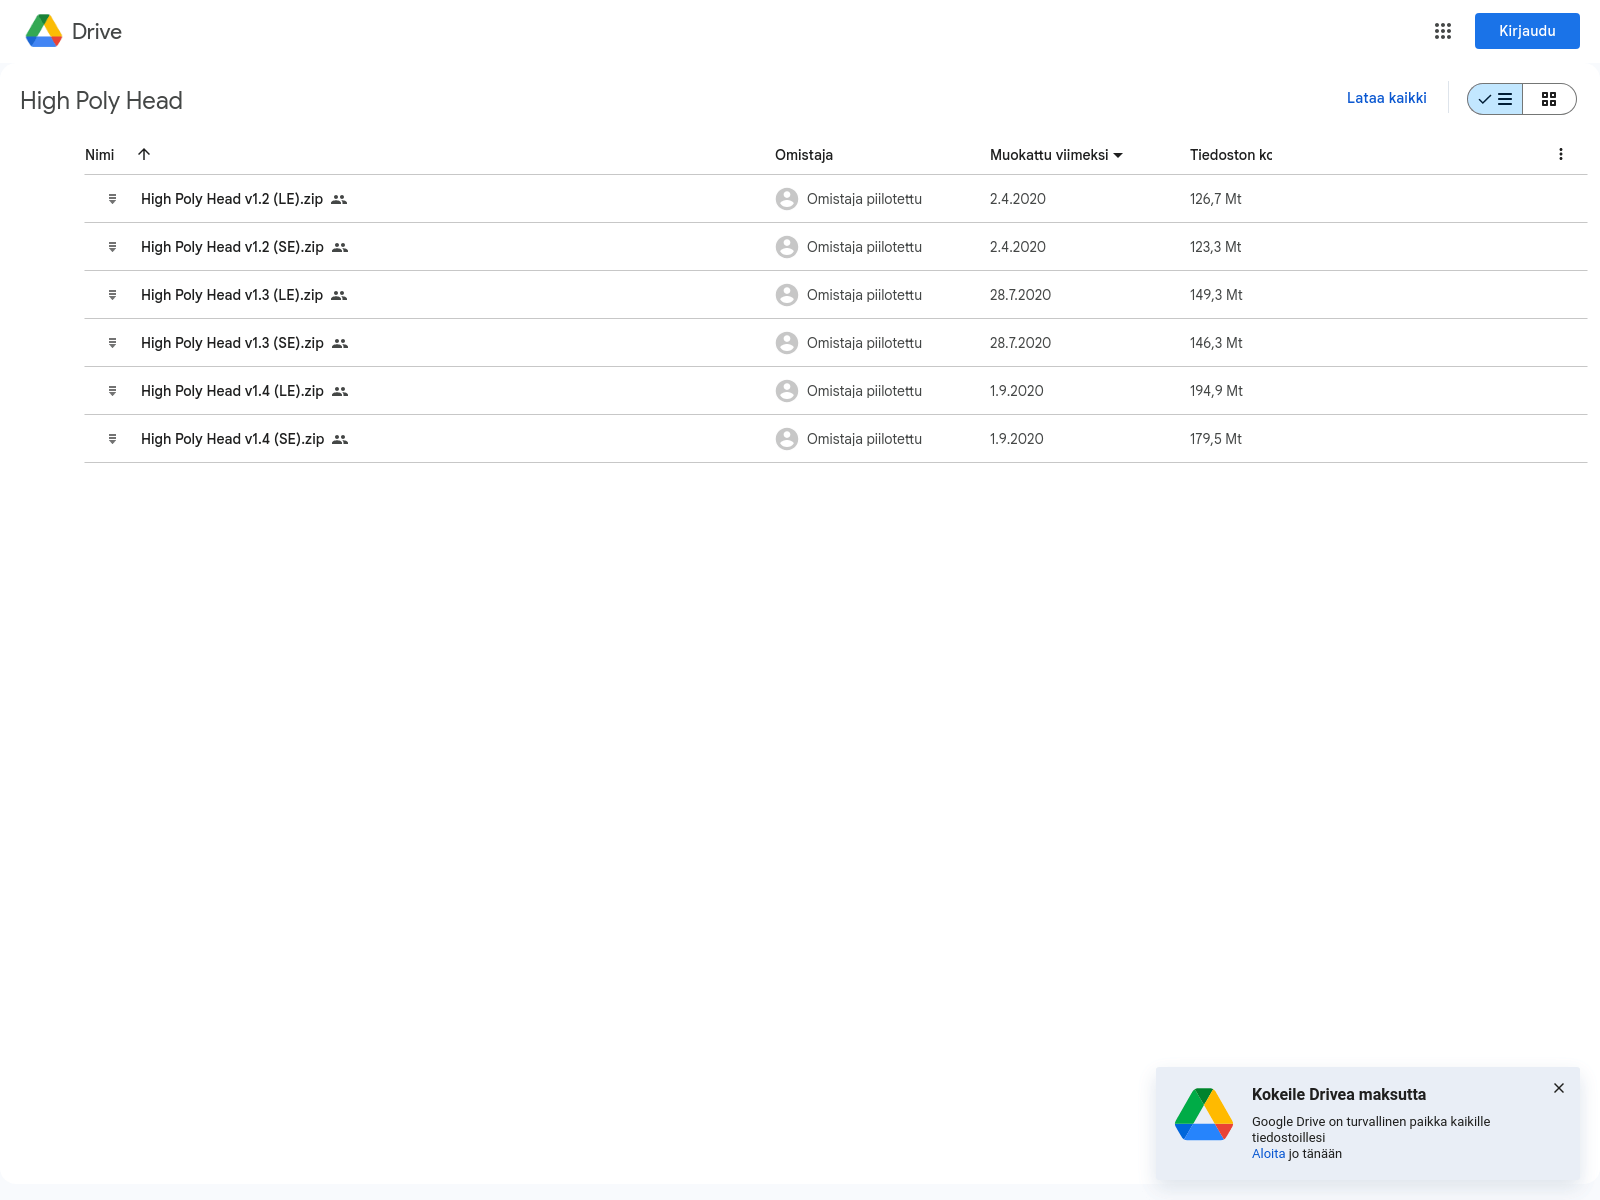
Task: Click date 1.9.2020 in v1.4 (SE).zip row
Action: point(1017,439)
